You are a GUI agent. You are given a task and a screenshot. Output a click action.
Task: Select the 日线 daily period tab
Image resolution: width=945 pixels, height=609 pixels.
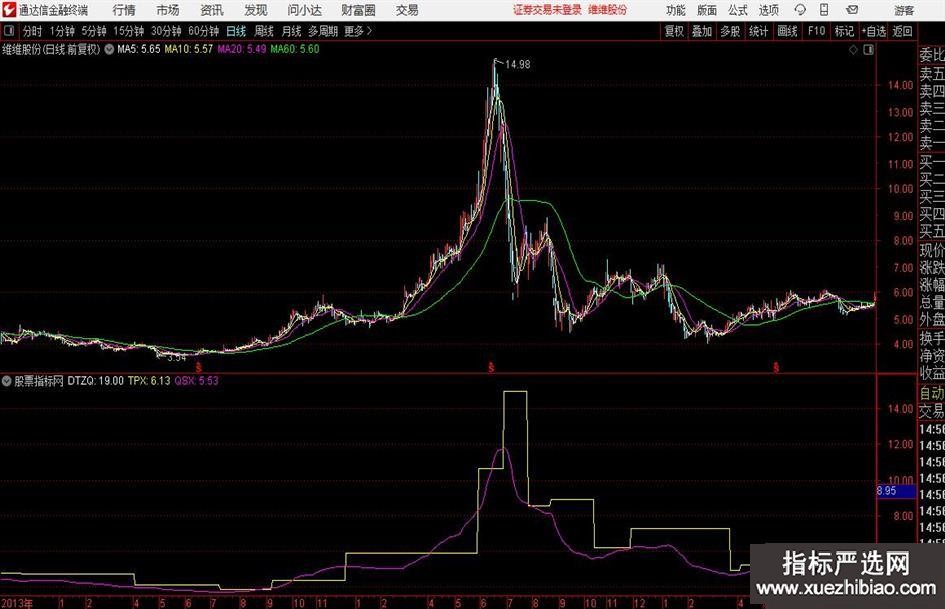pos(236,31)
